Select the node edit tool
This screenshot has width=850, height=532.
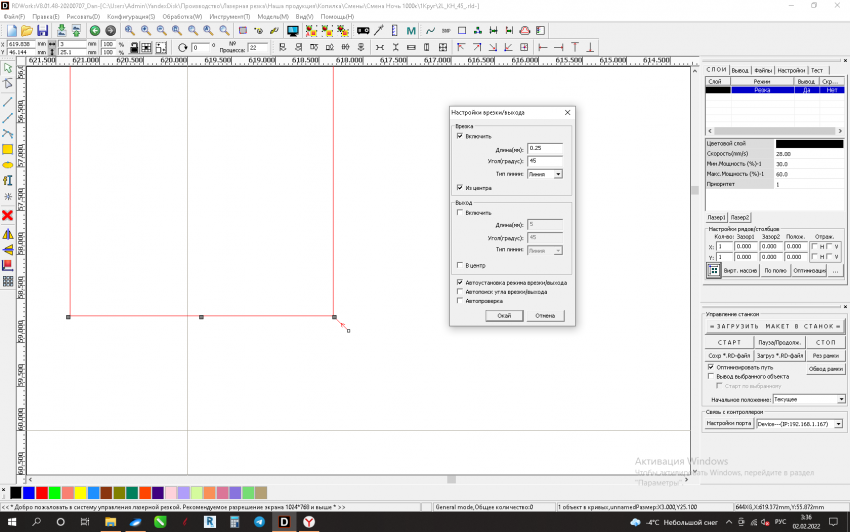[x=8, y=84]
